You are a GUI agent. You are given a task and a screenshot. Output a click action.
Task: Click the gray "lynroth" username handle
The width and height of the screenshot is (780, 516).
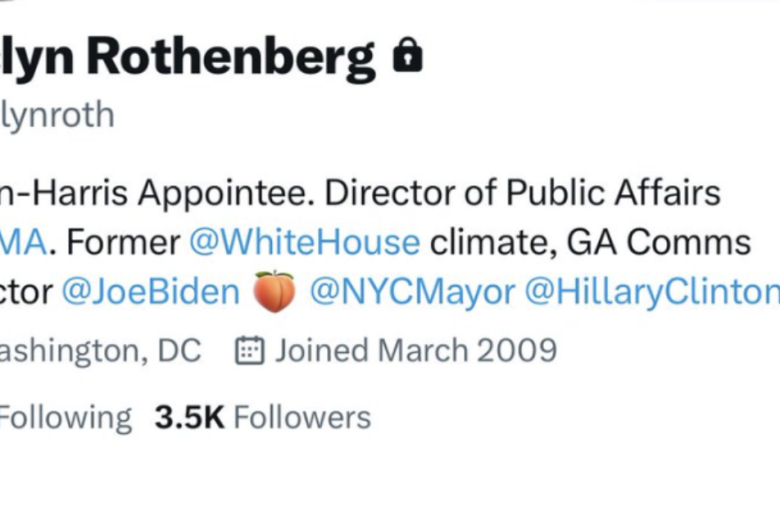click(x=57, y=115)
